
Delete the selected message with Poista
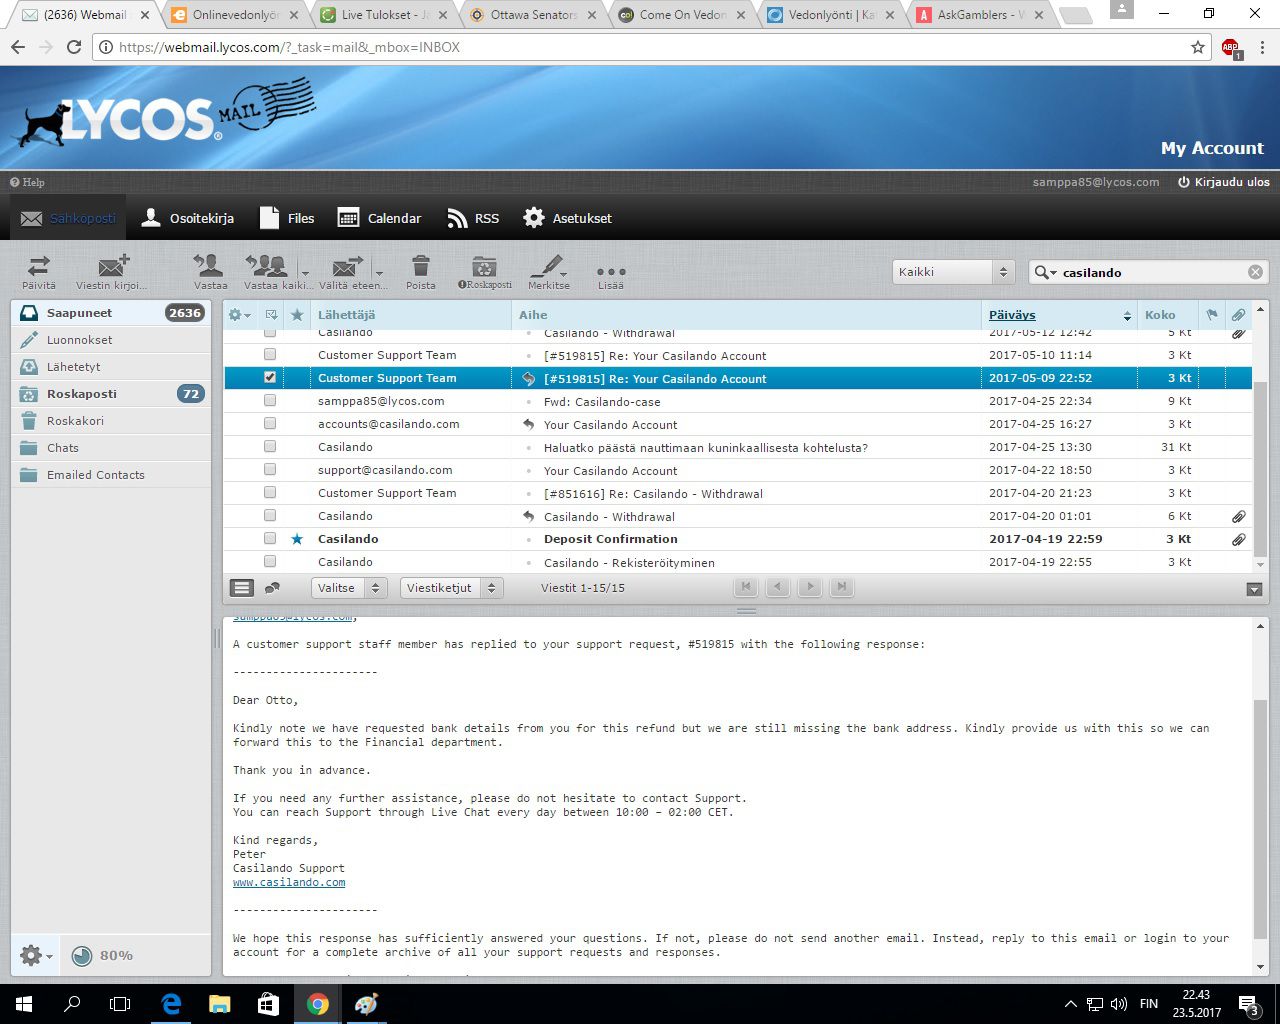tap(421, 272)
